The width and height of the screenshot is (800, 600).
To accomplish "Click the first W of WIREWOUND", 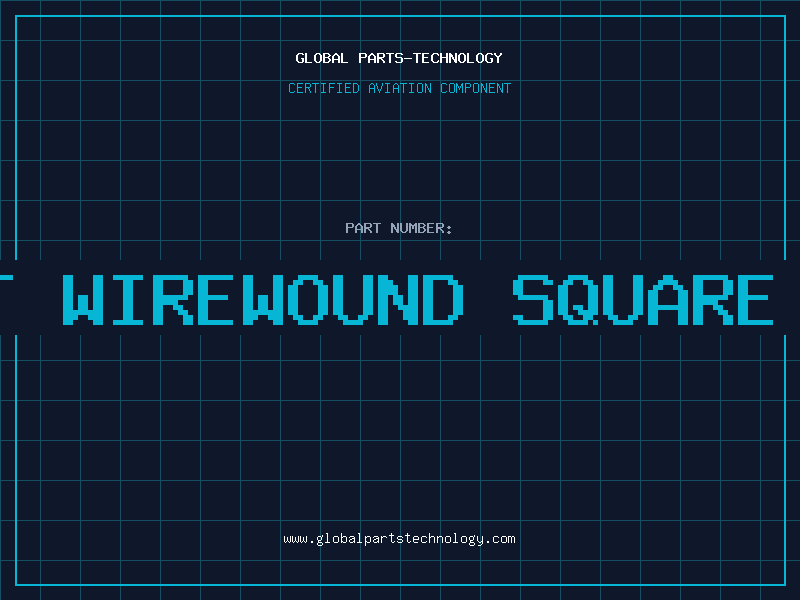I will [x=83, y=299].
